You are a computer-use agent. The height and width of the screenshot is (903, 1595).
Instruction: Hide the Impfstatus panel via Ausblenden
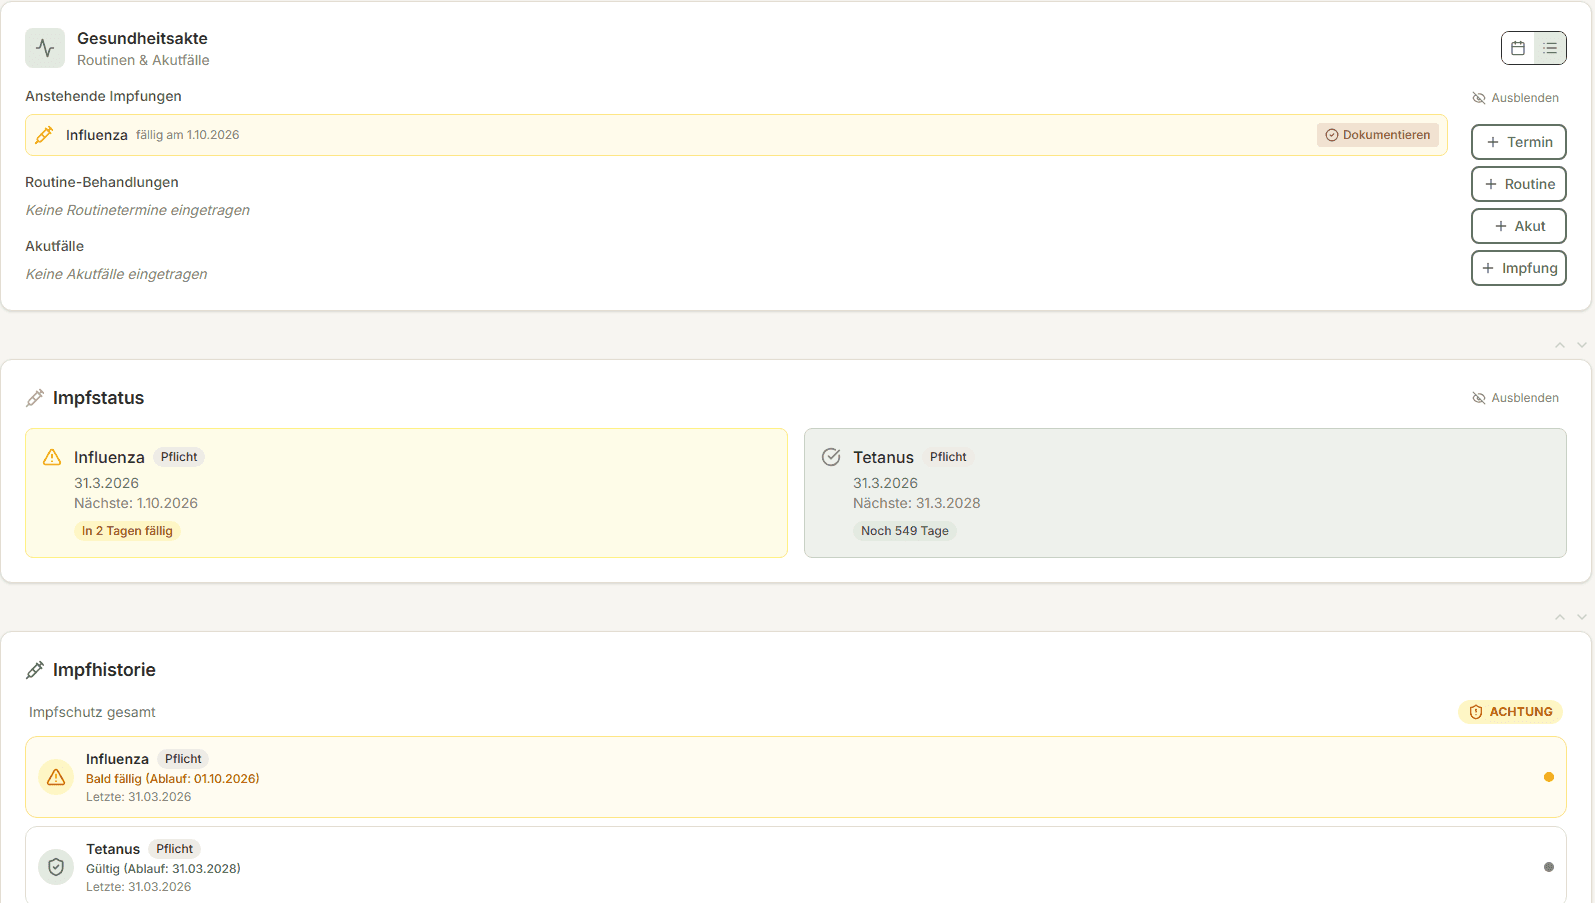pos(1515,398)
